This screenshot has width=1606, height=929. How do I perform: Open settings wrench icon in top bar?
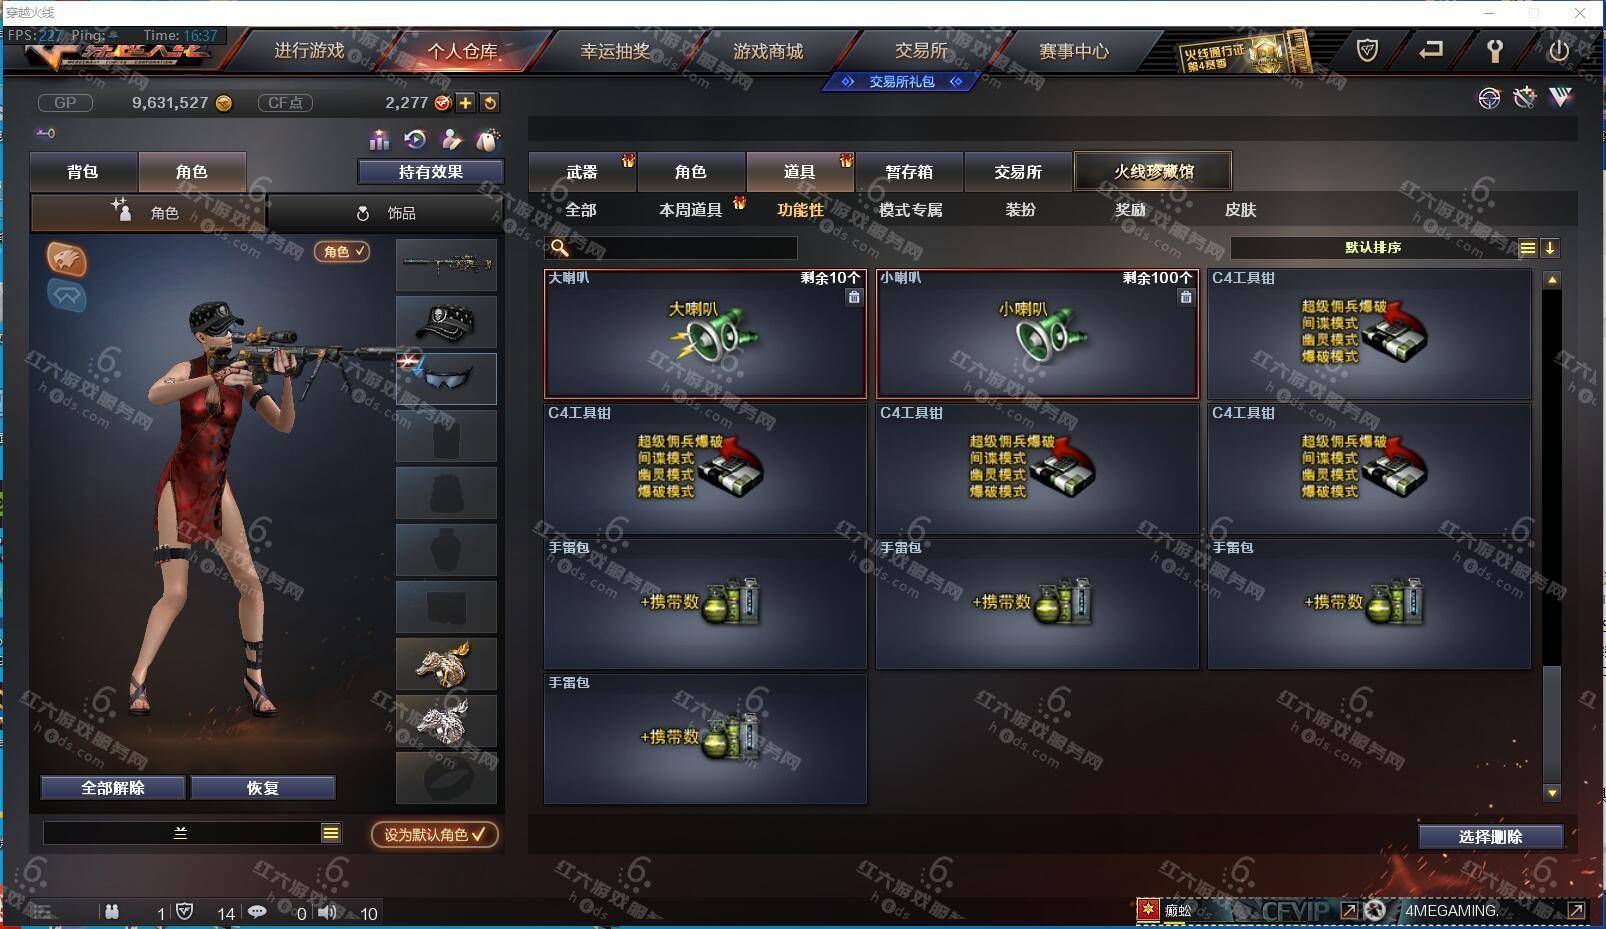point(1495,50)
